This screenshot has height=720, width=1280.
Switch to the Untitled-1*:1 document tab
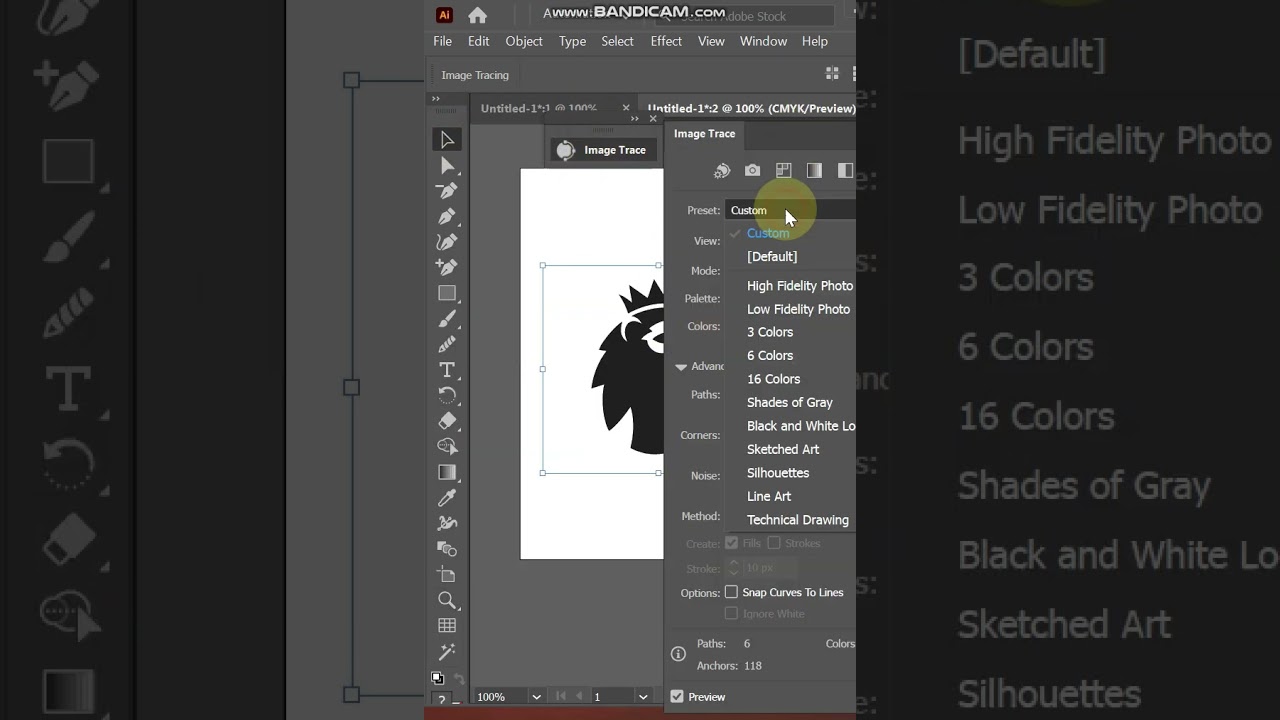[x=540, y=108]
